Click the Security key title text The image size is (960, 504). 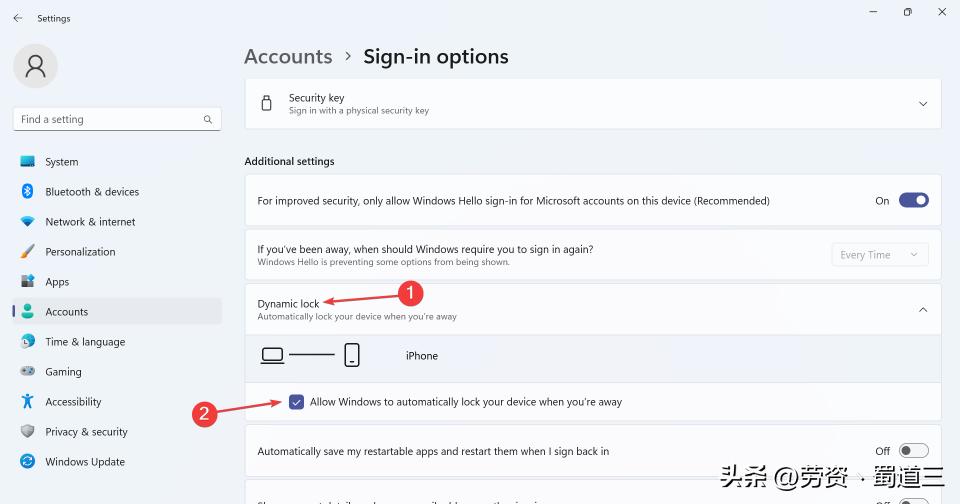coord(317,98)
